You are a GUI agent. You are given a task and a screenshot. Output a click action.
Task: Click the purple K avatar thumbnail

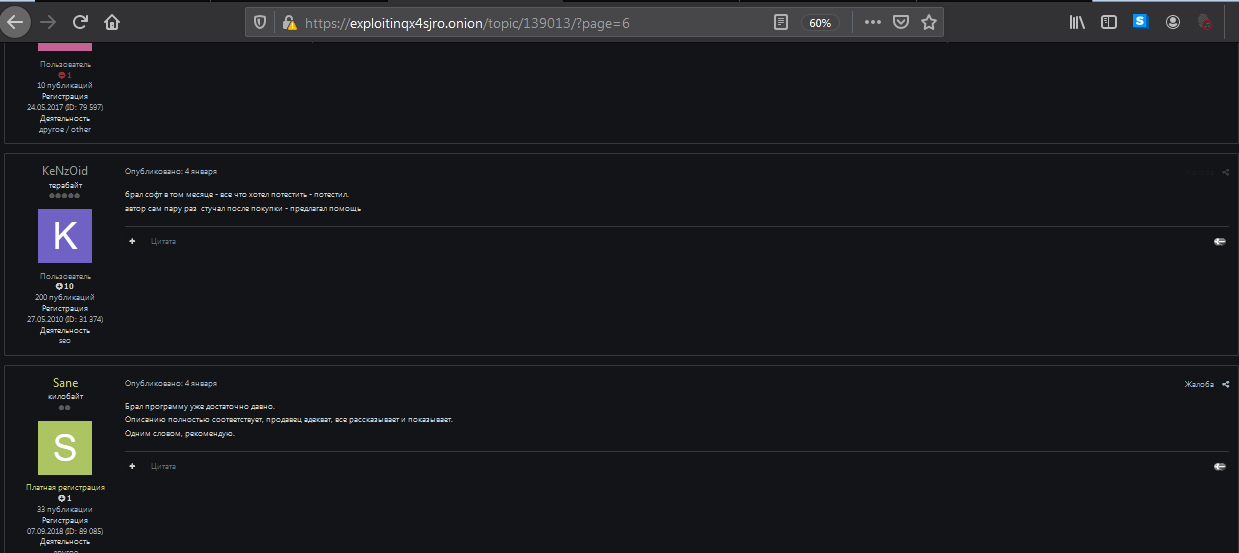(x=65, y=236)
